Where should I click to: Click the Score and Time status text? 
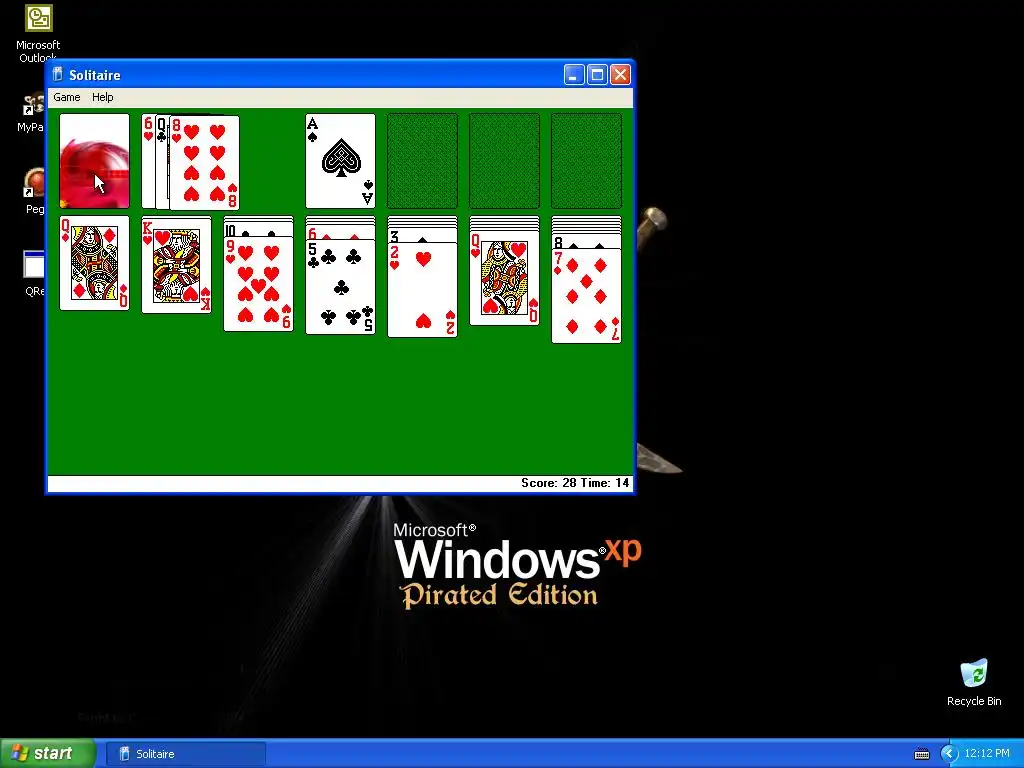tap(575, 483)
